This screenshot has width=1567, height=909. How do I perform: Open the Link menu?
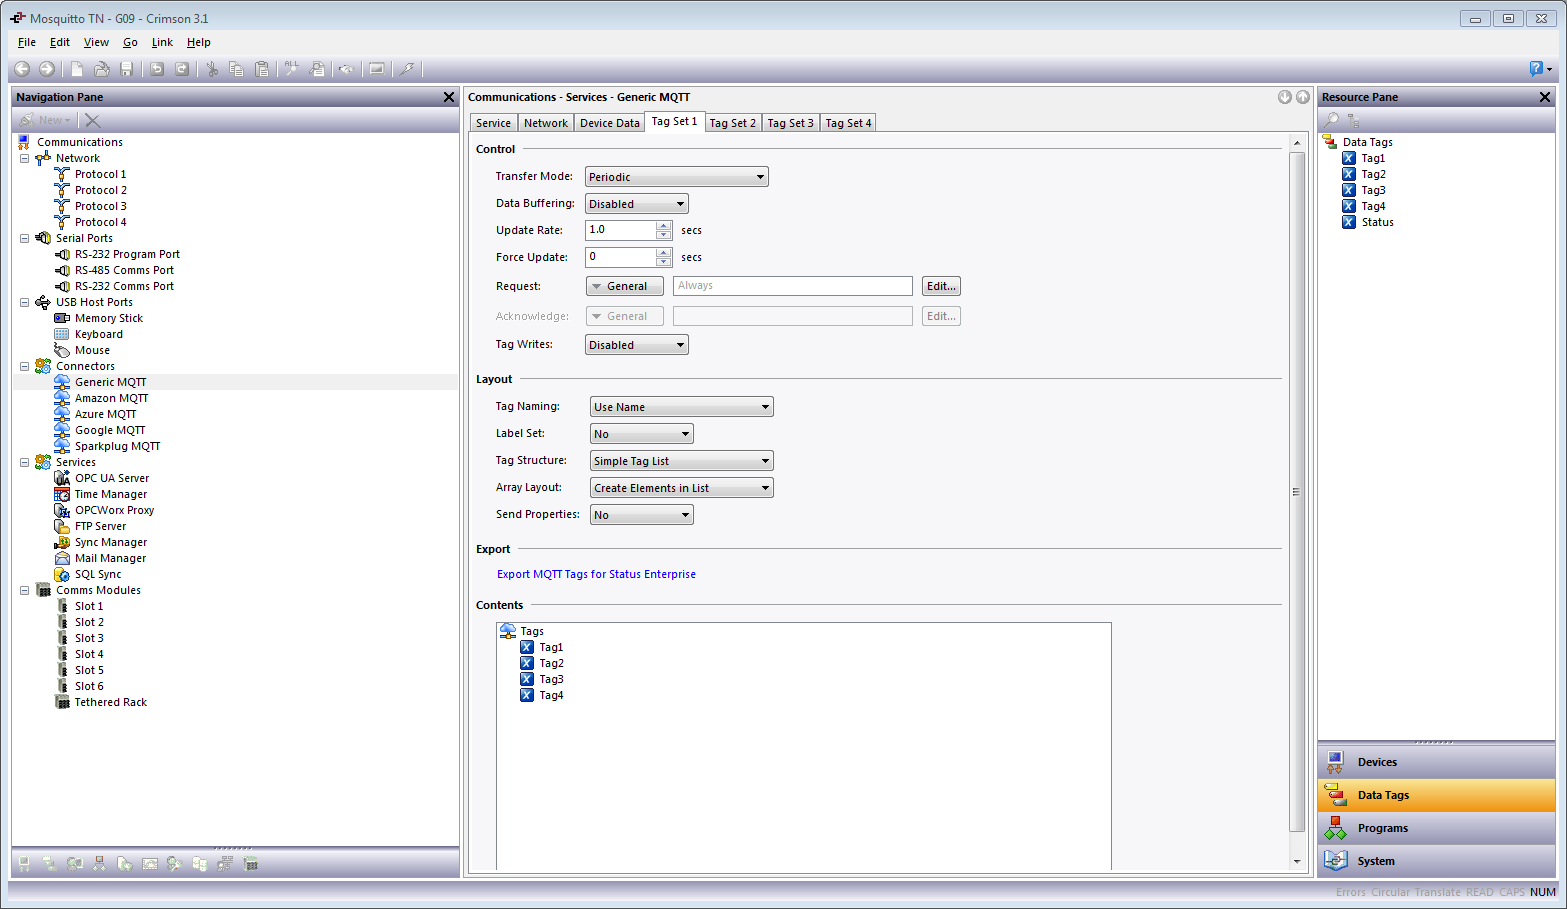pos(162,42)
